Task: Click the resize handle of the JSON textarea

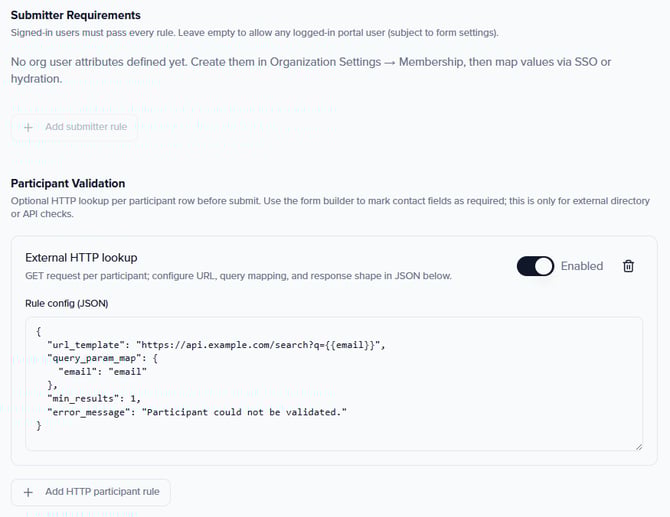Action: (x=637, y=445)
